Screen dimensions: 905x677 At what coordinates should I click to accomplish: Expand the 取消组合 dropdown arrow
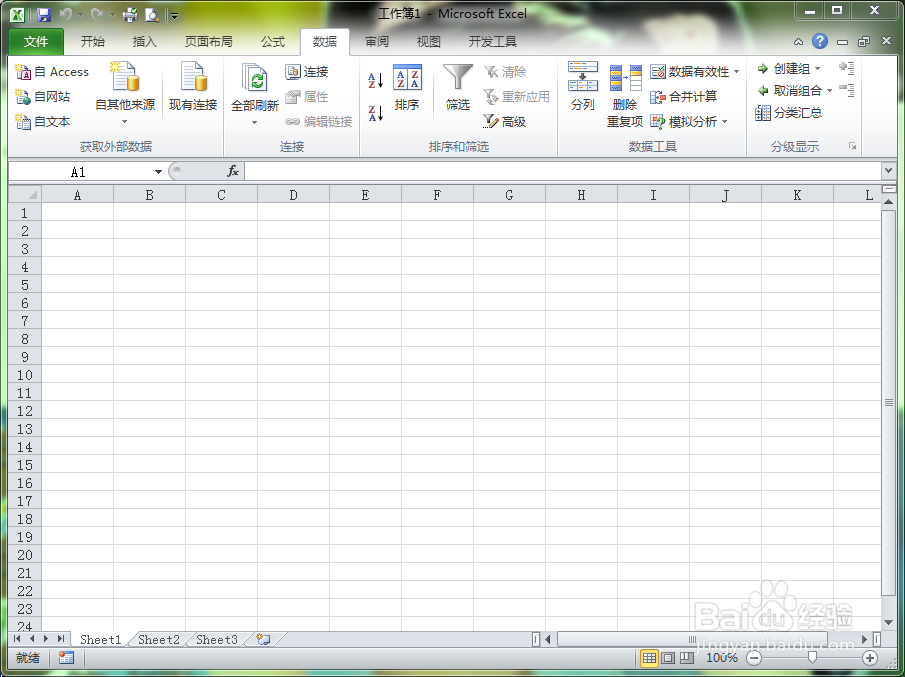click(x=829, y=91)
